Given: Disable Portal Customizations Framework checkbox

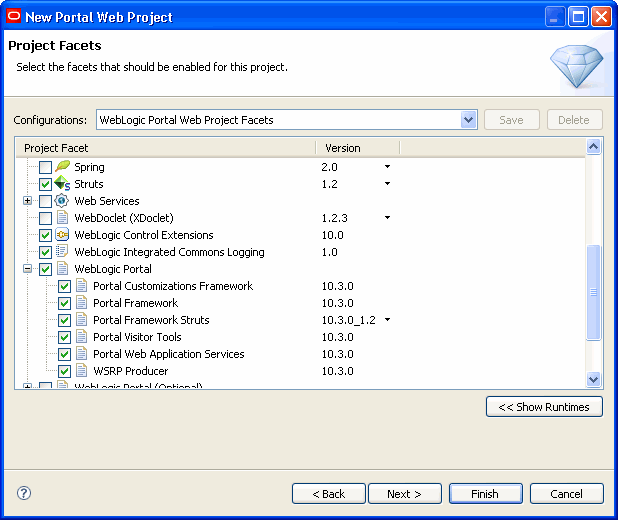Looking at the screenshot, I should [64, 286].
